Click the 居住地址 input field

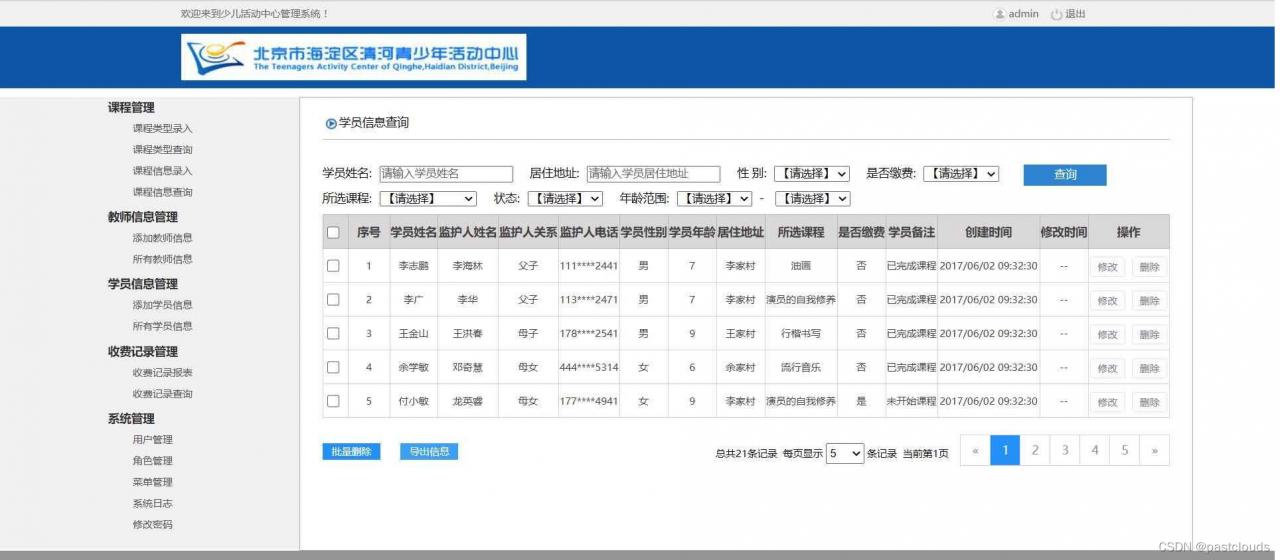(653, 174)
